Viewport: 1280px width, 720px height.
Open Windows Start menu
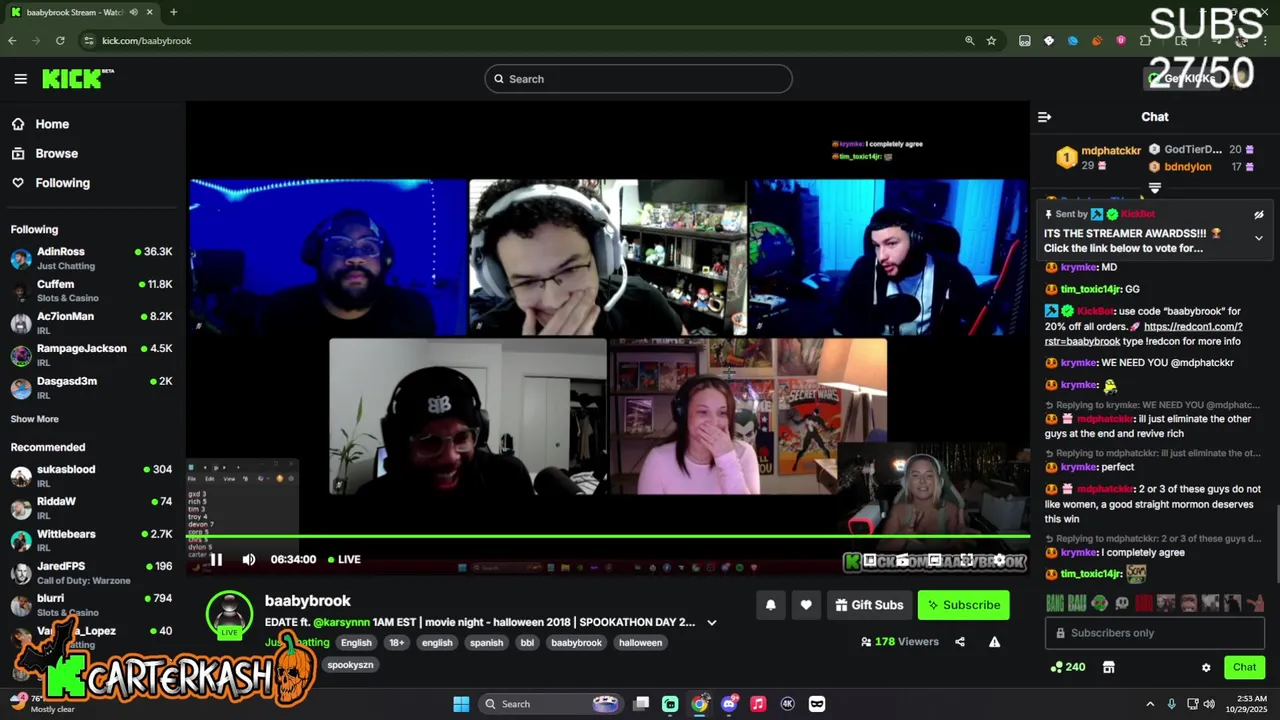coord(461,704)
